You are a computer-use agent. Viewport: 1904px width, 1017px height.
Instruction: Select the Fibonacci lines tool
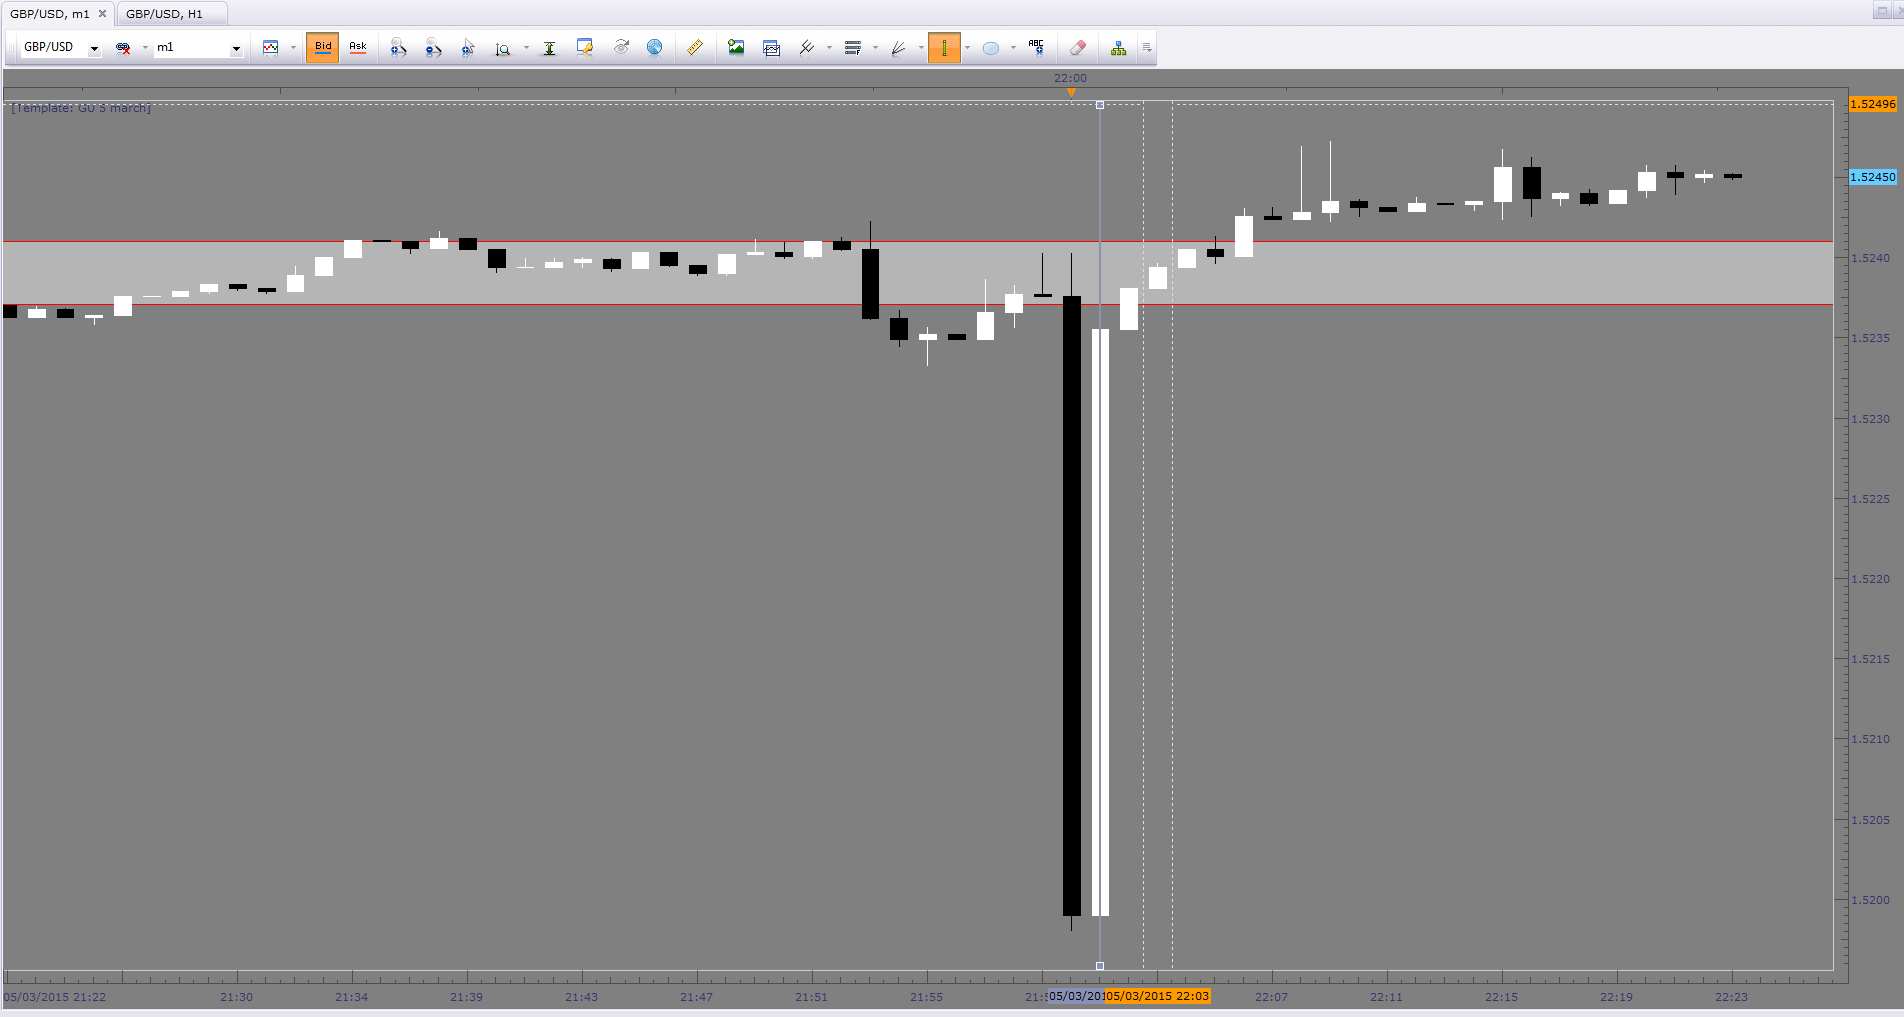(x=852, y=48)
